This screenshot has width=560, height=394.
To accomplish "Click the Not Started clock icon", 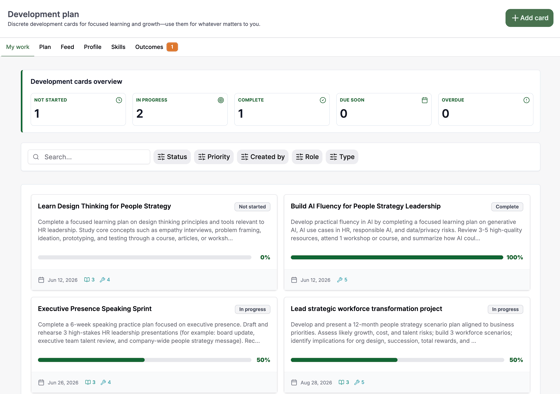I will click(x=119, y=100).
